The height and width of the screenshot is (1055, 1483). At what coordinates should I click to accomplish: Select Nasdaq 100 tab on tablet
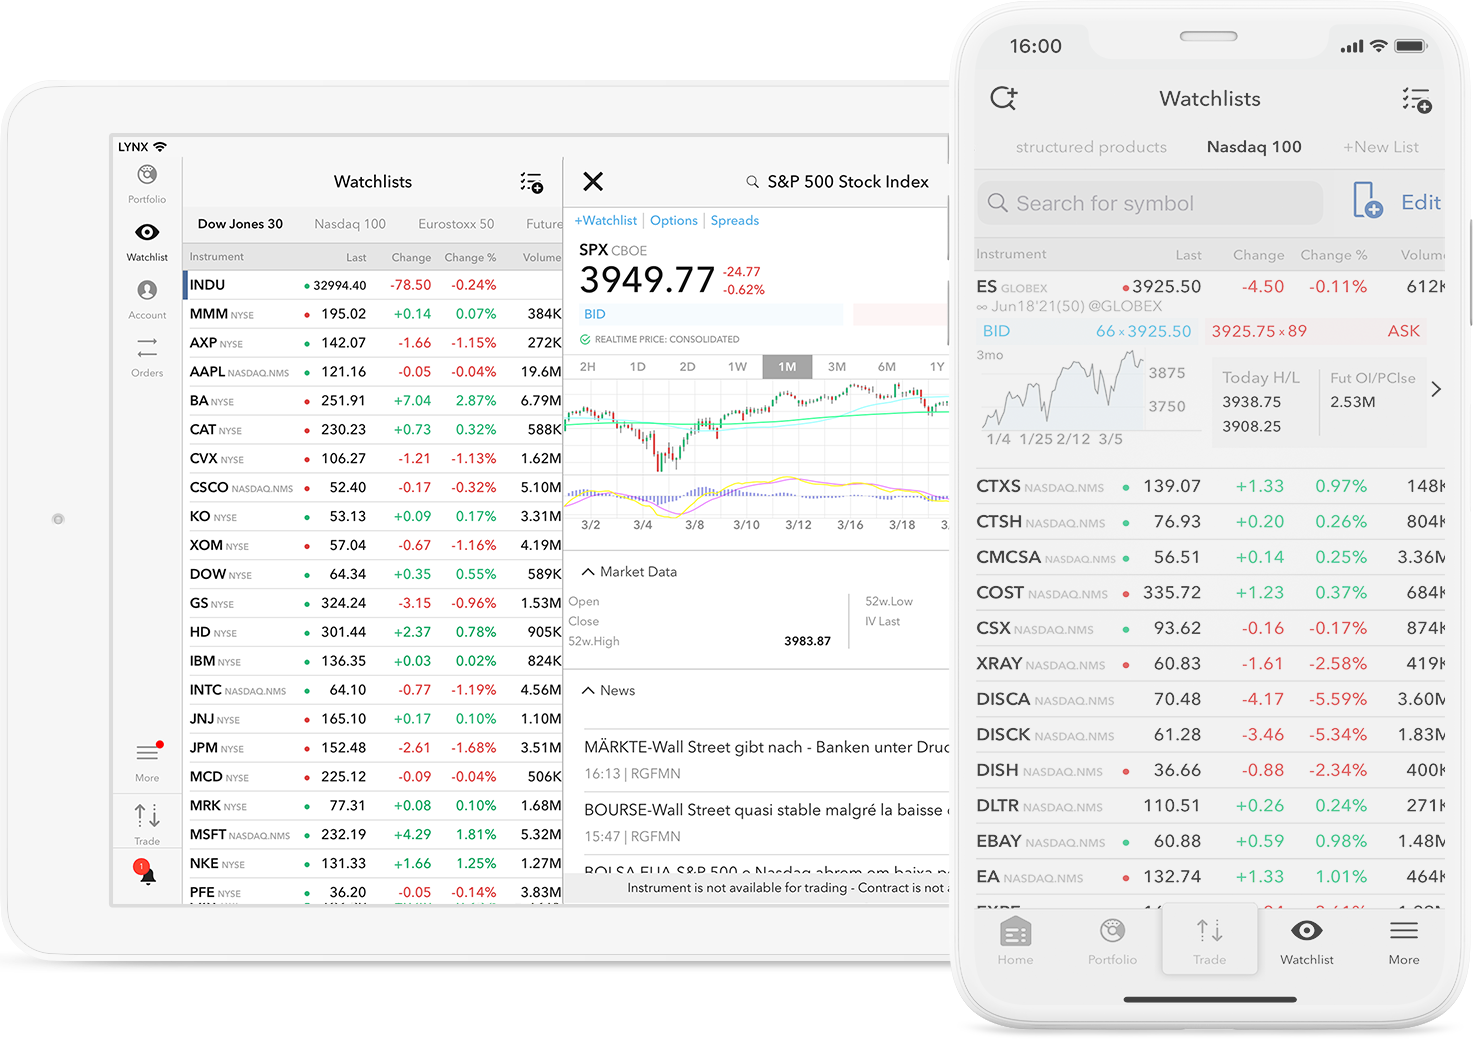(350, 224)
